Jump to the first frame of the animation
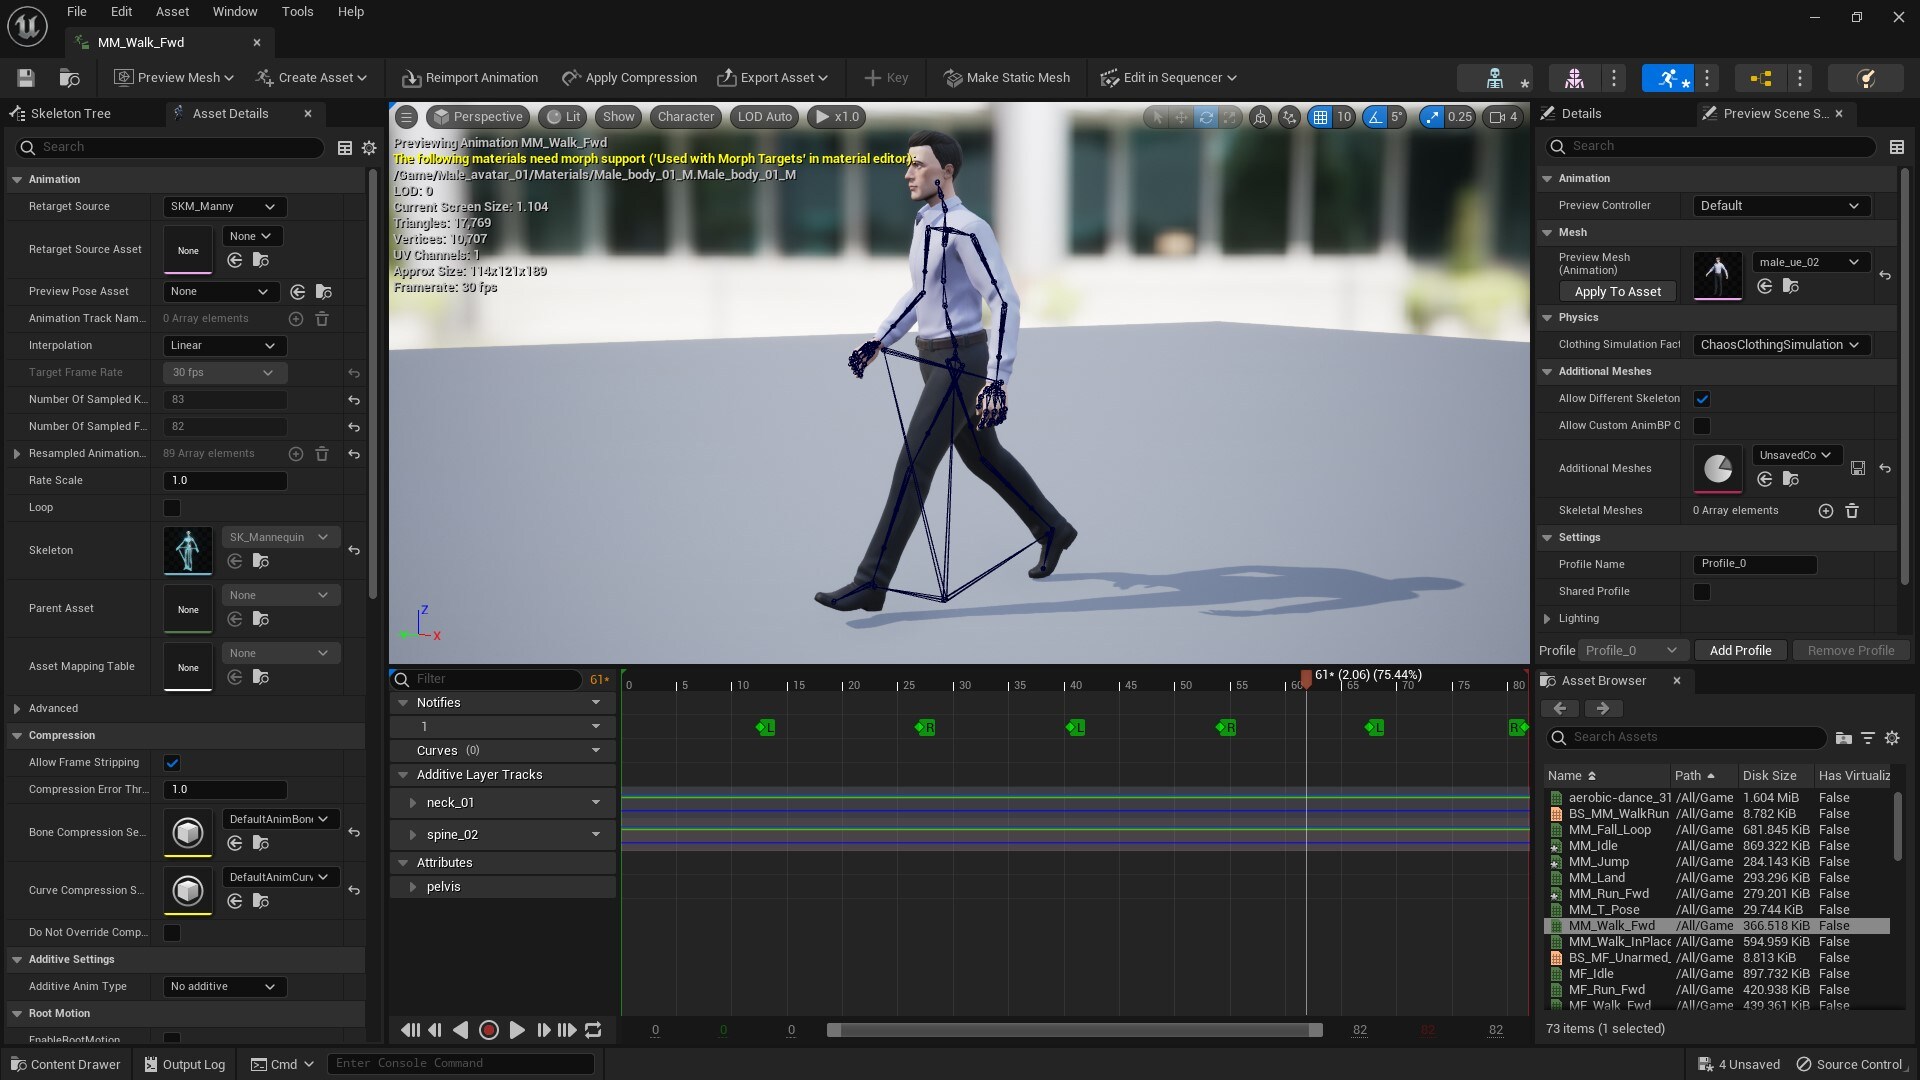This screenshot has height=1080, width=1920. 410,1030
